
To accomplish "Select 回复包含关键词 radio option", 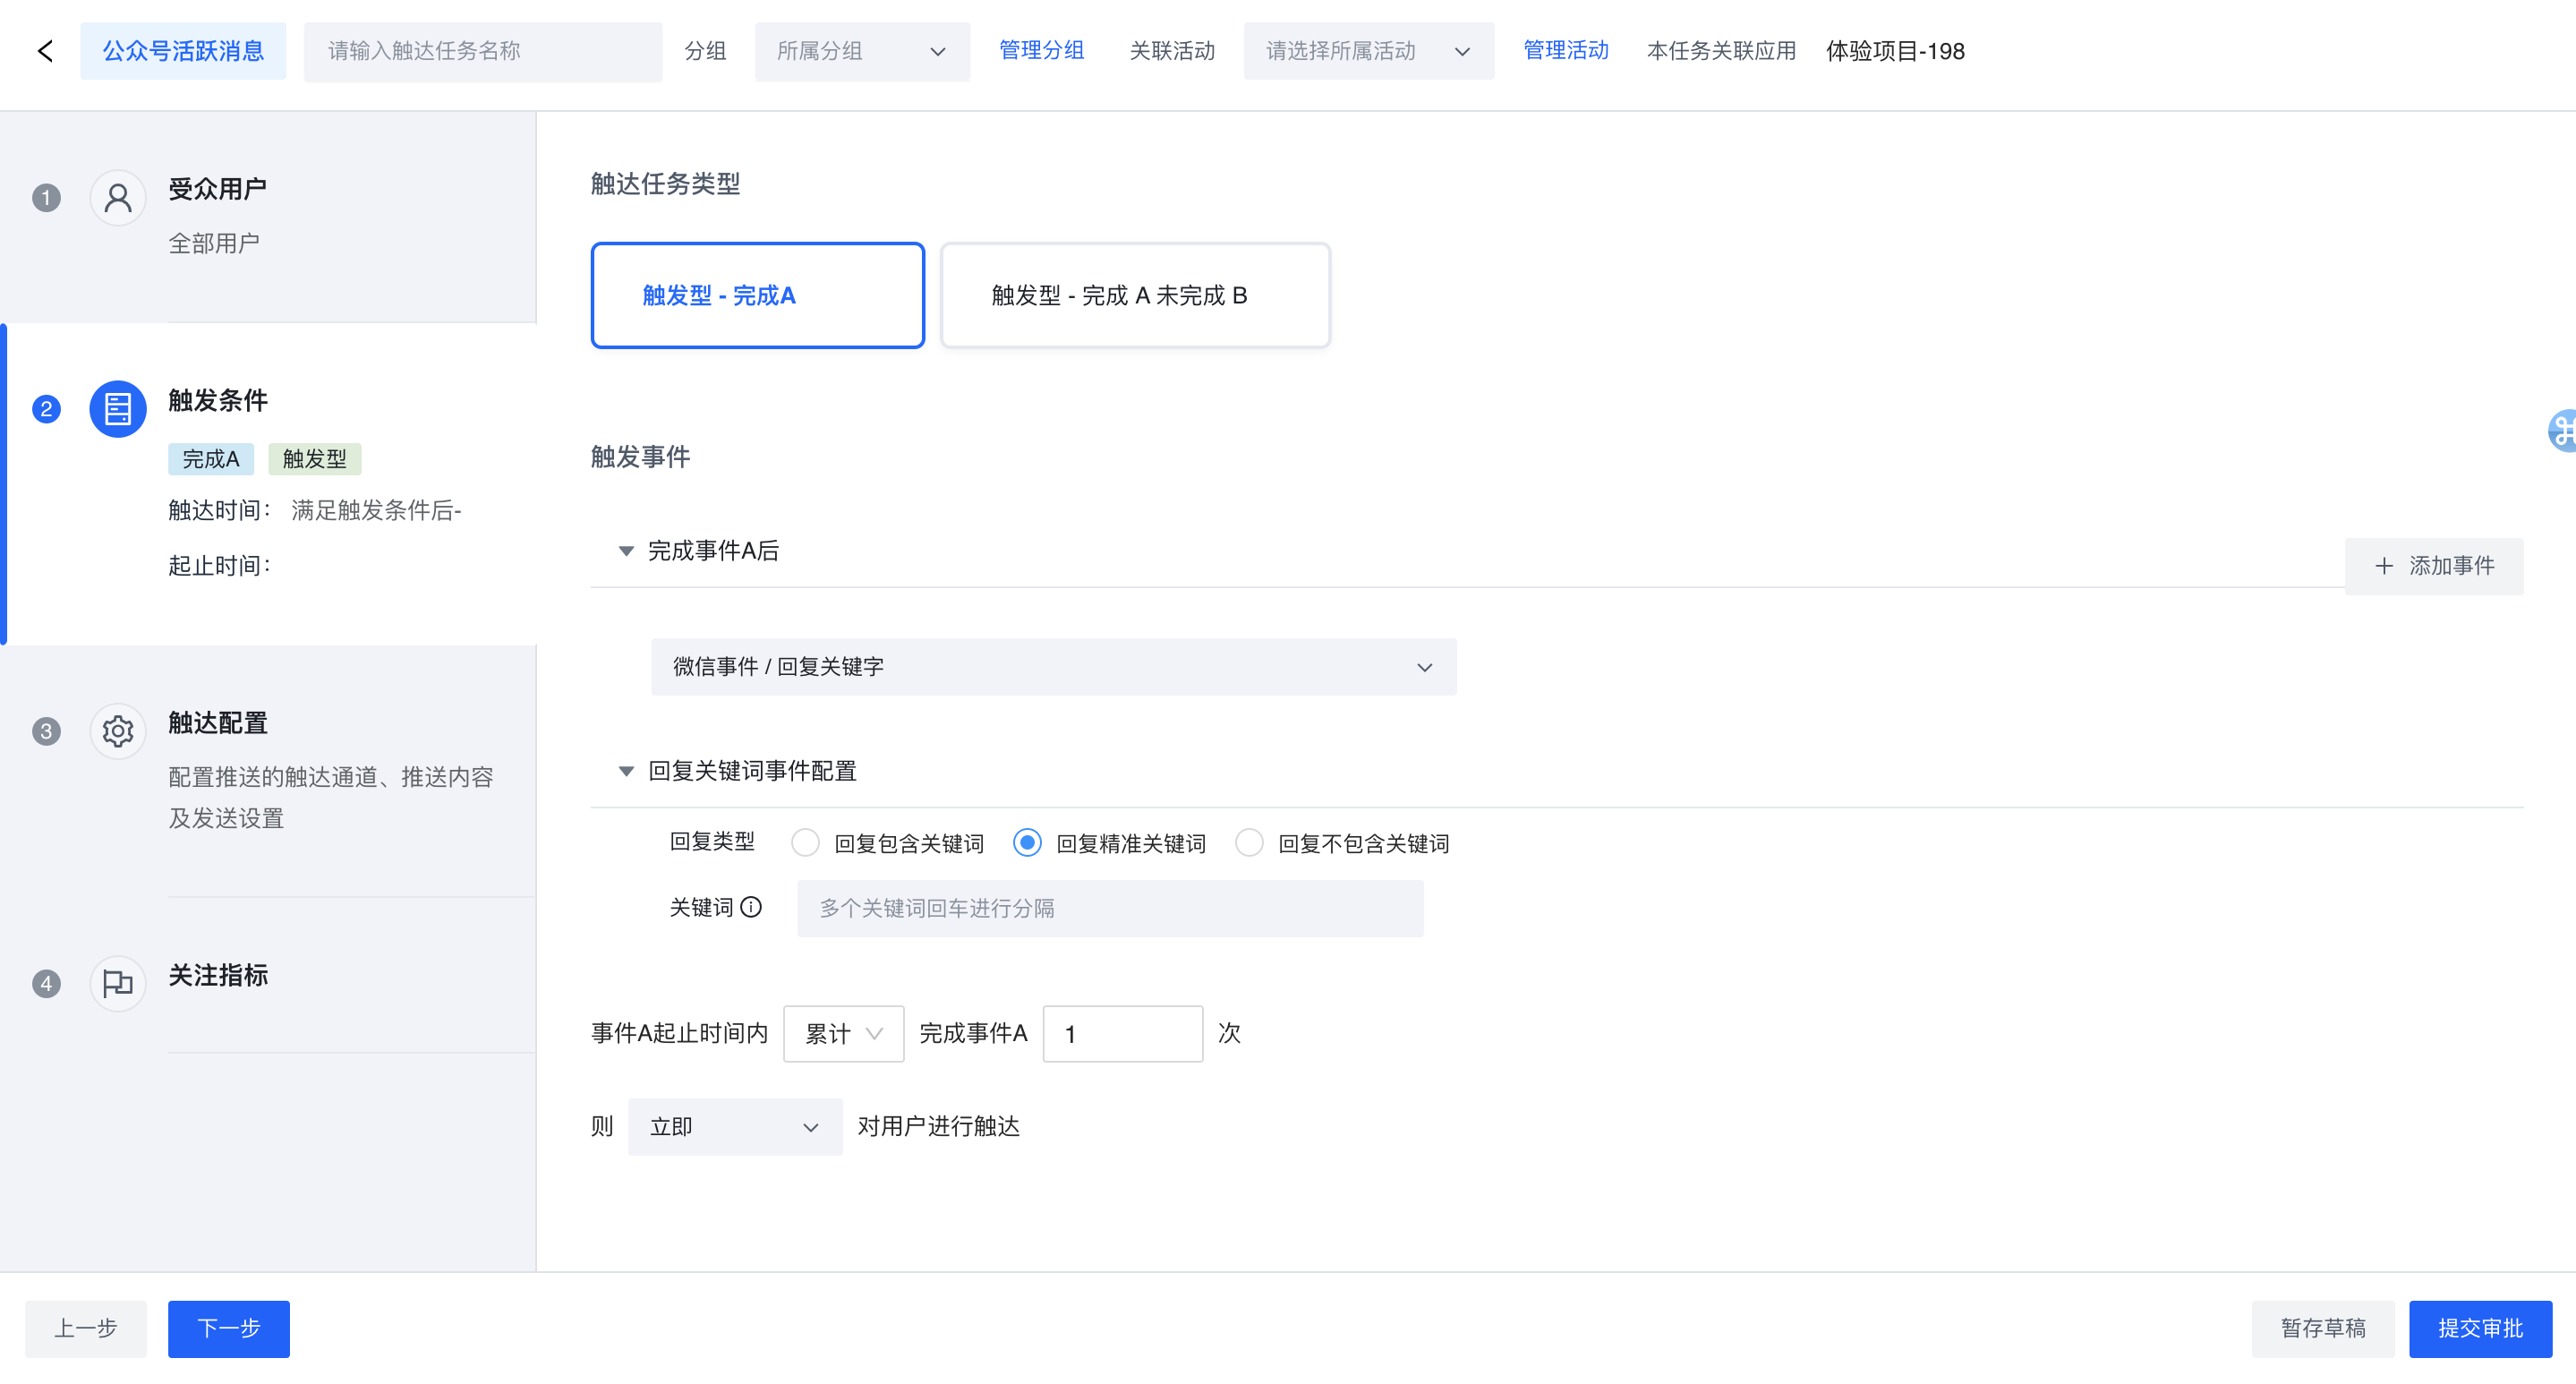I will coord(805,843).
